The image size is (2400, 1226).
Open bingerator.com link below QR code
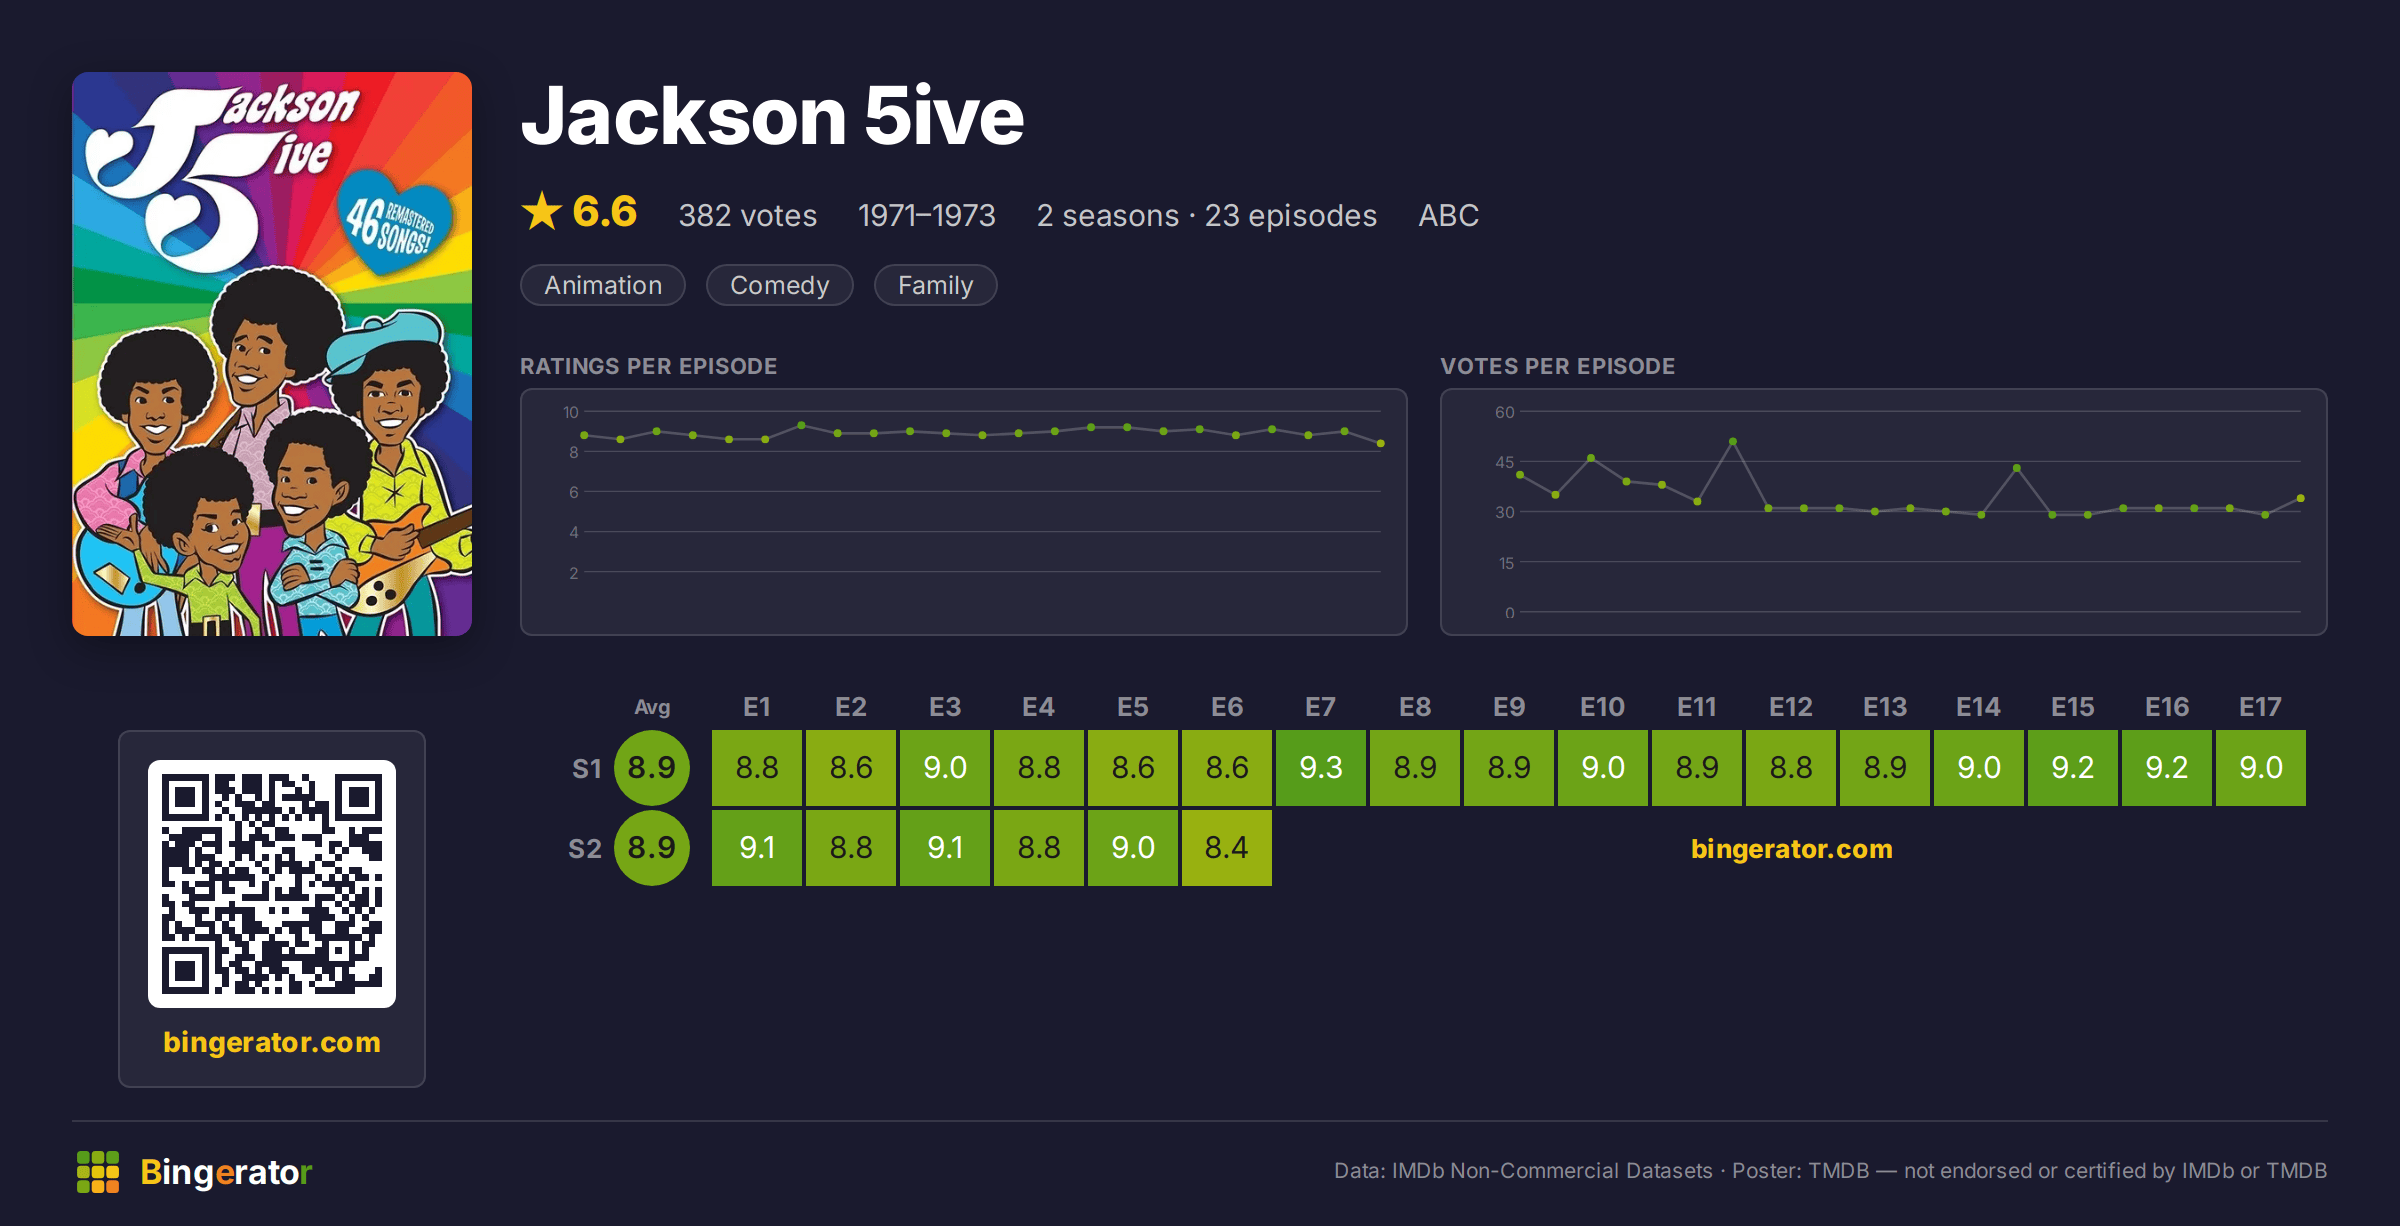click(x=272, y=1042)
